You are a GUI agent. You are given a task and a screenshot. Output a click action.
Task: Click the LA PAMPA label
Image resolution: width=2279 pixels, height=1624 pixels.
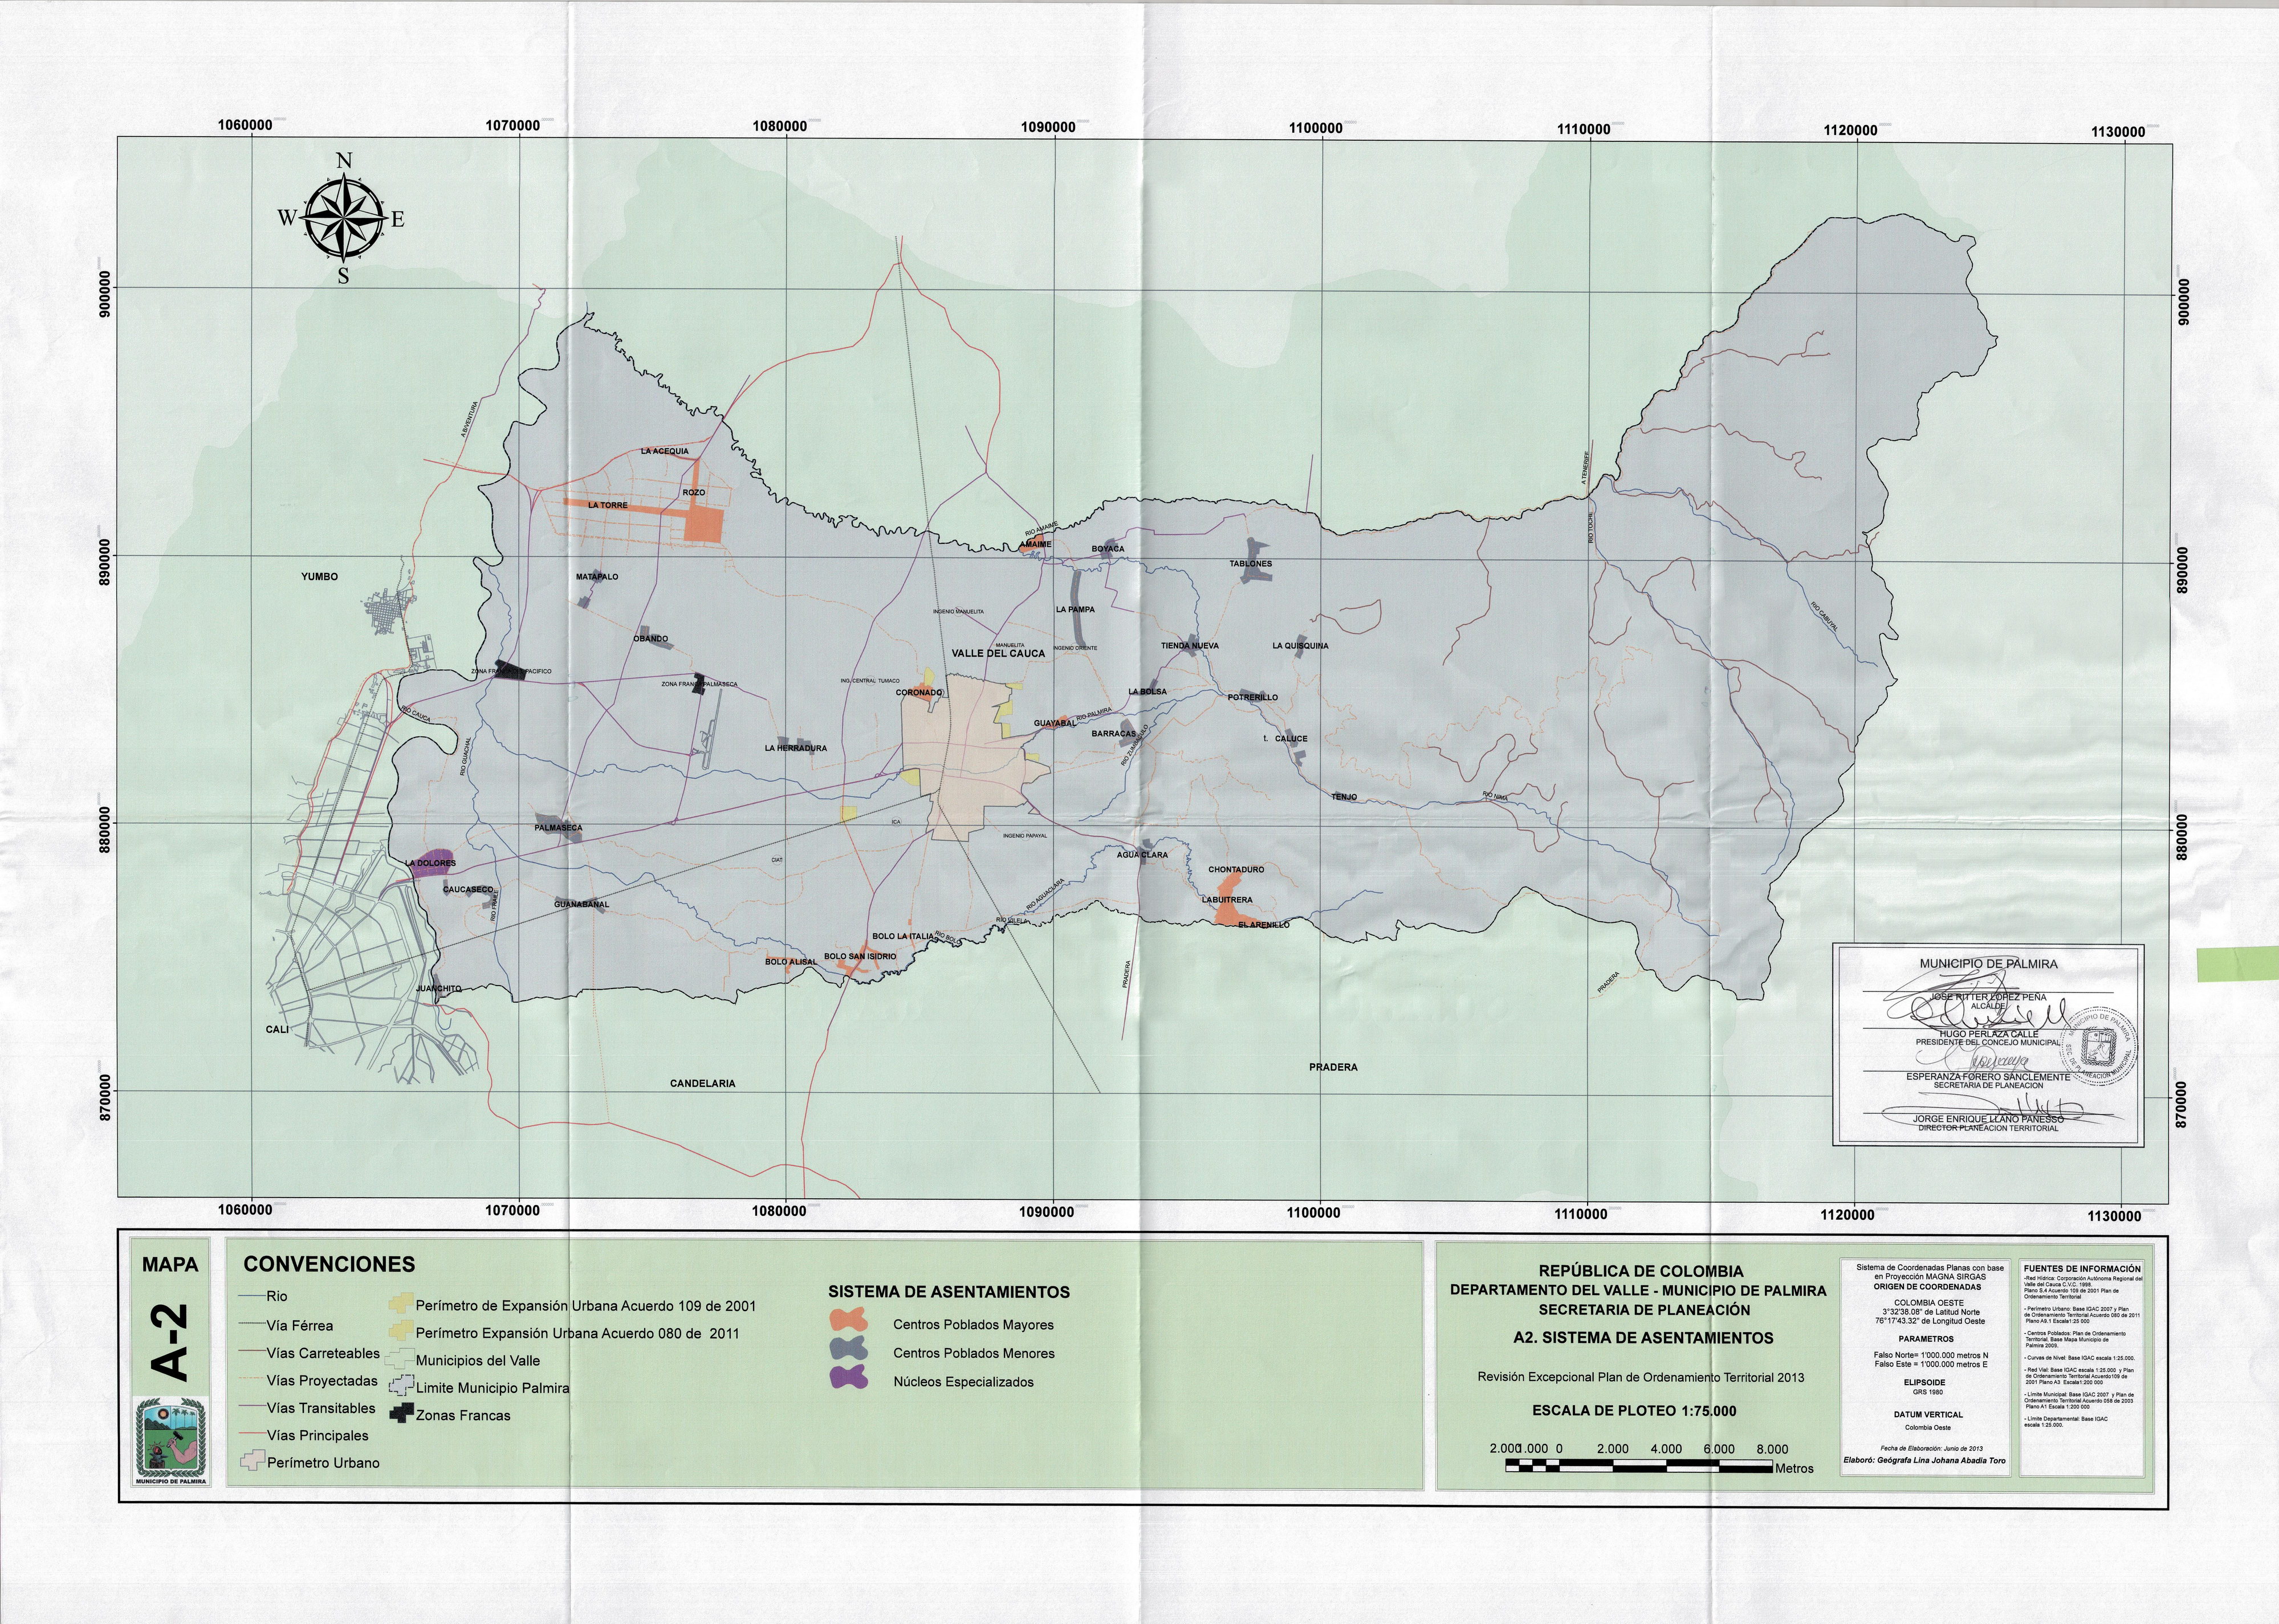click(1075, 609)
